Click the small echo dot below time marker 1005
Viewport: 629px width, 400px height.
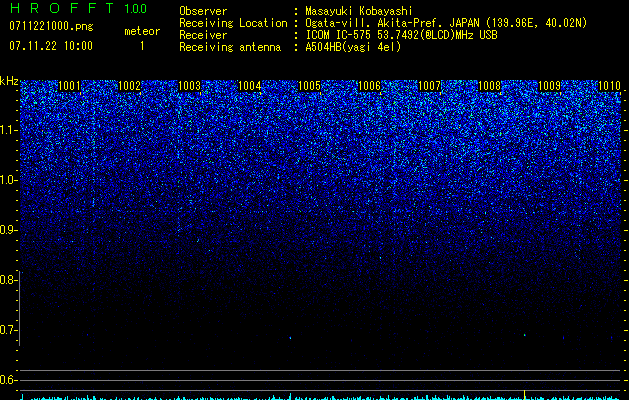tap(290, 338)
